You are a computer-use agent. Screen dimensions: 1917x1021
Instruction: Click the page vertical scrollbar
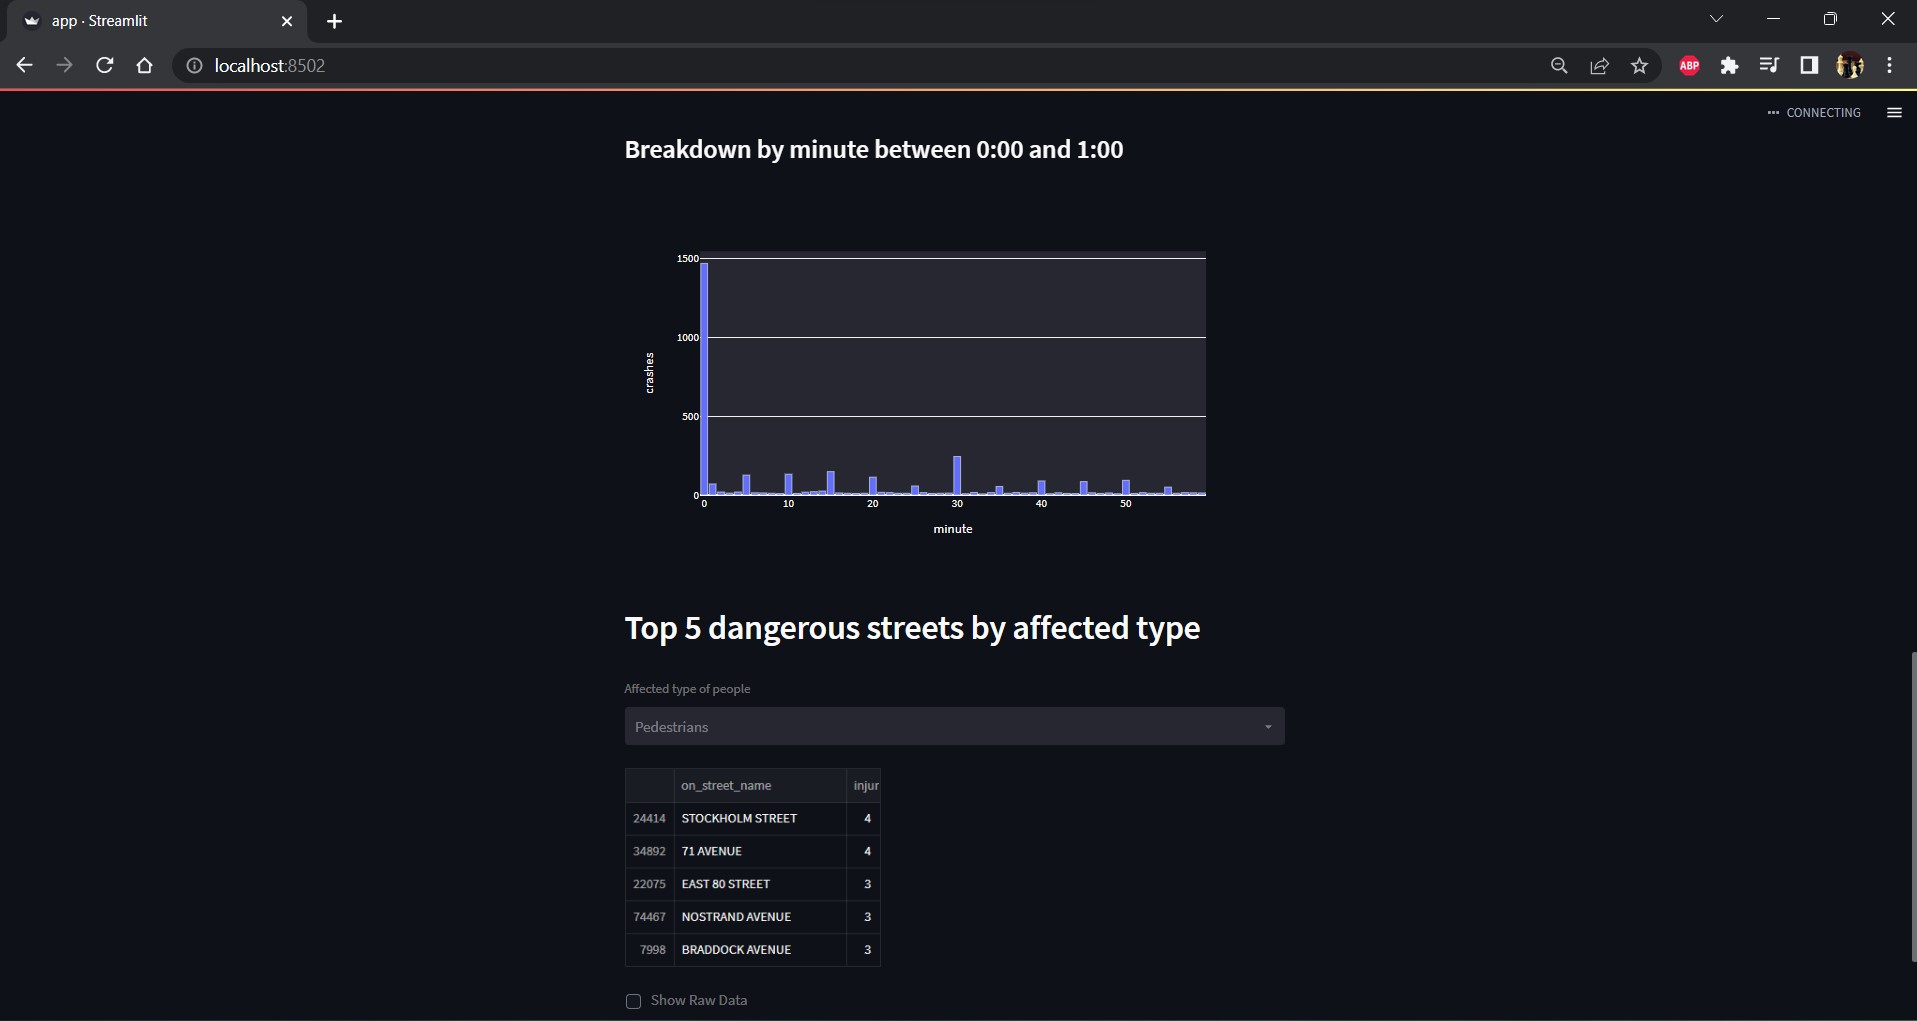[x=1913, y=806]
